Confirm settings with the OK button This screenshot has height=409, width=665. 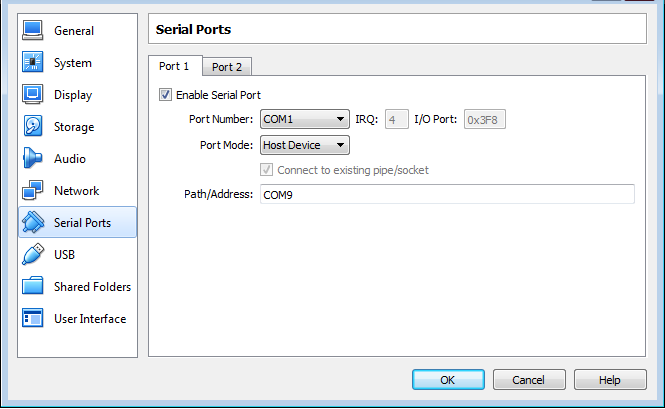click(x=448, y=380)
